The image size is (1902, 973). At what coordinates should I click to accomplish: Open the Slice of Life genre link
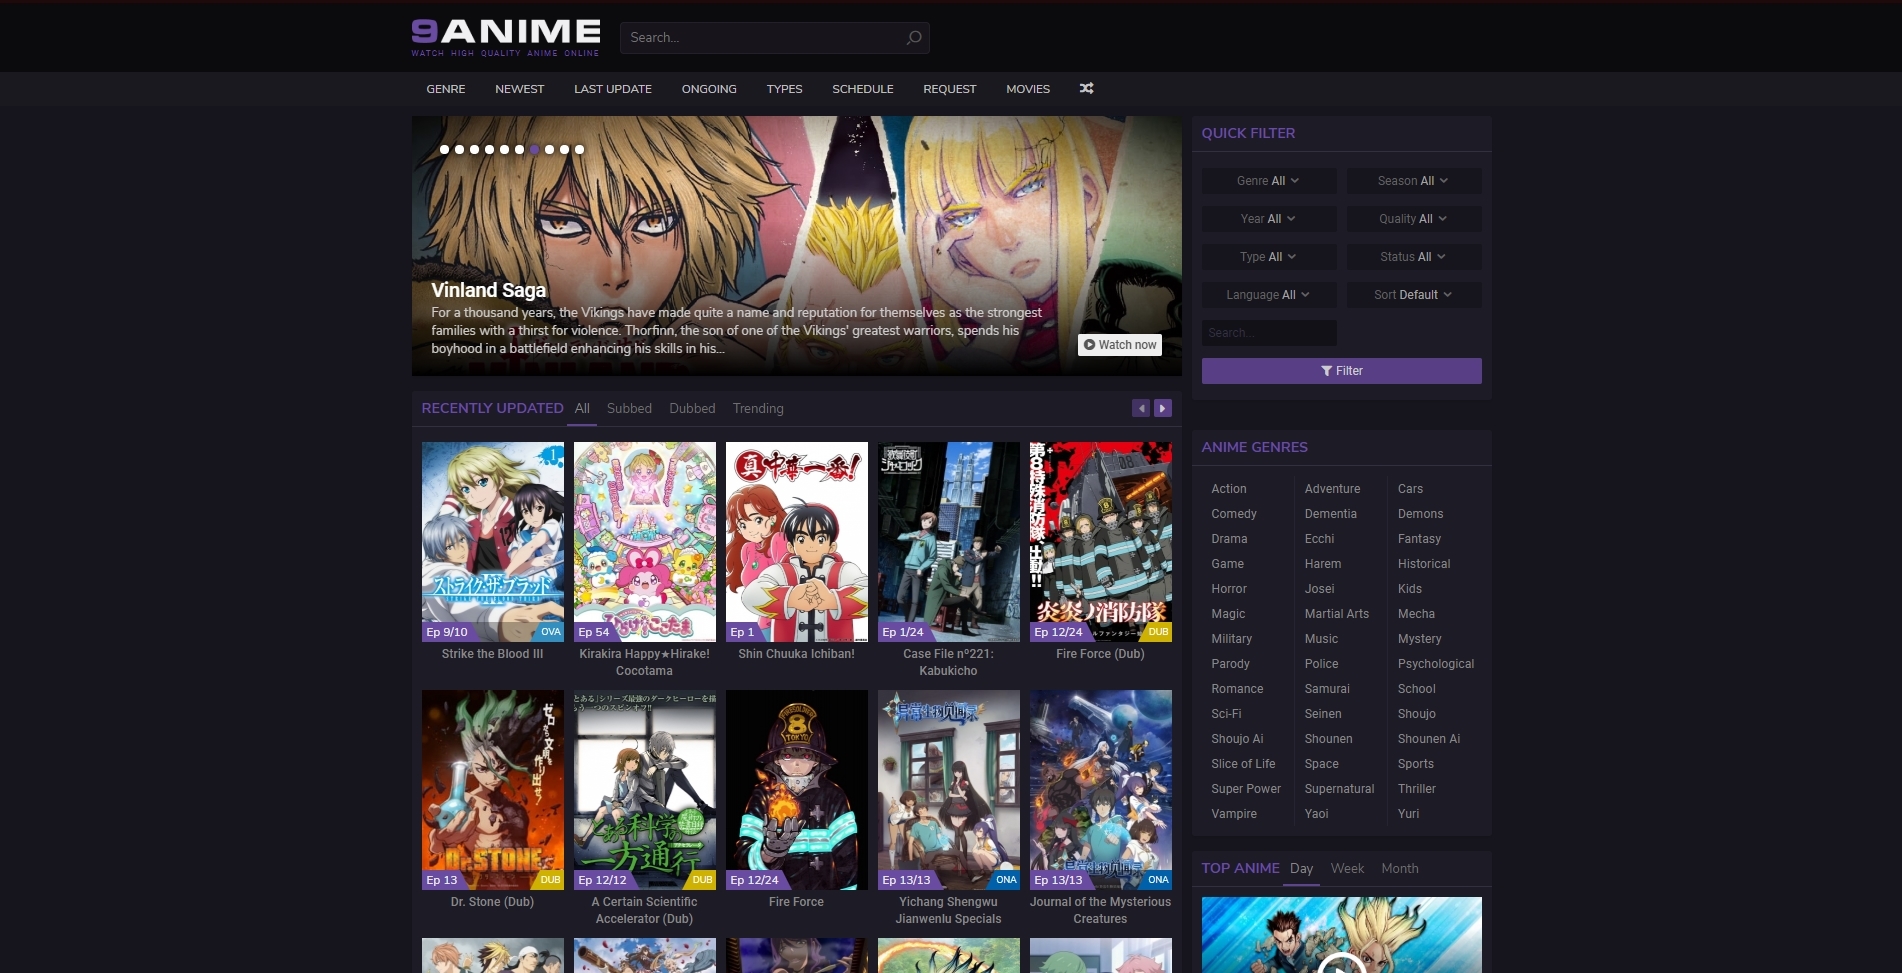(x=1243, y=764)
